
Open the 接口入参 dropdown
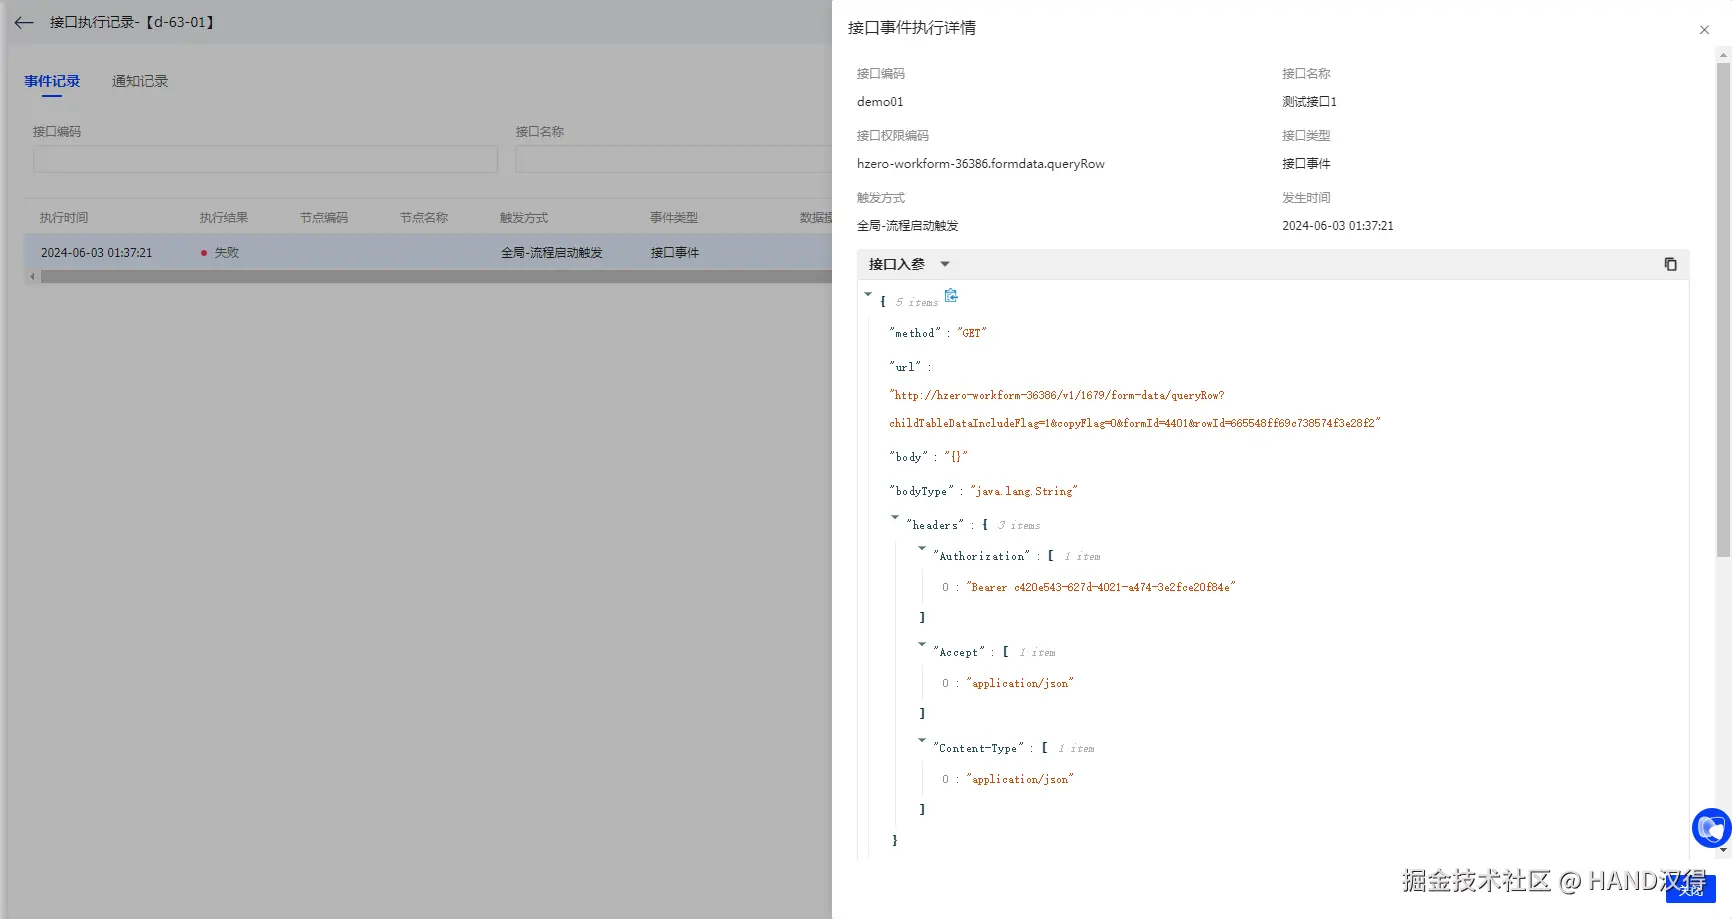[x=944, y=264]
